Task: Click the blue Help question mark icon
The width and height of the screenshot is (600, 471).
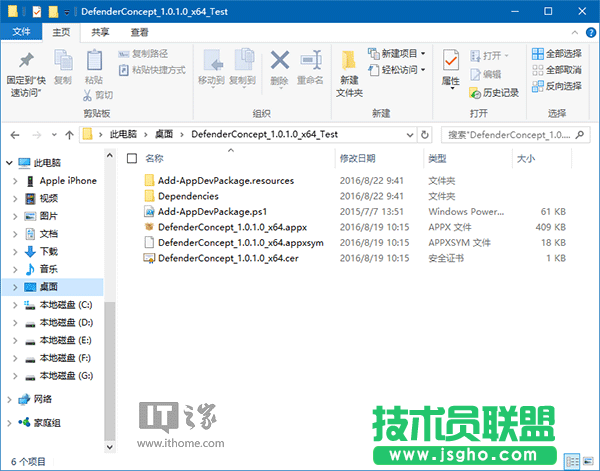Action: 591,33
